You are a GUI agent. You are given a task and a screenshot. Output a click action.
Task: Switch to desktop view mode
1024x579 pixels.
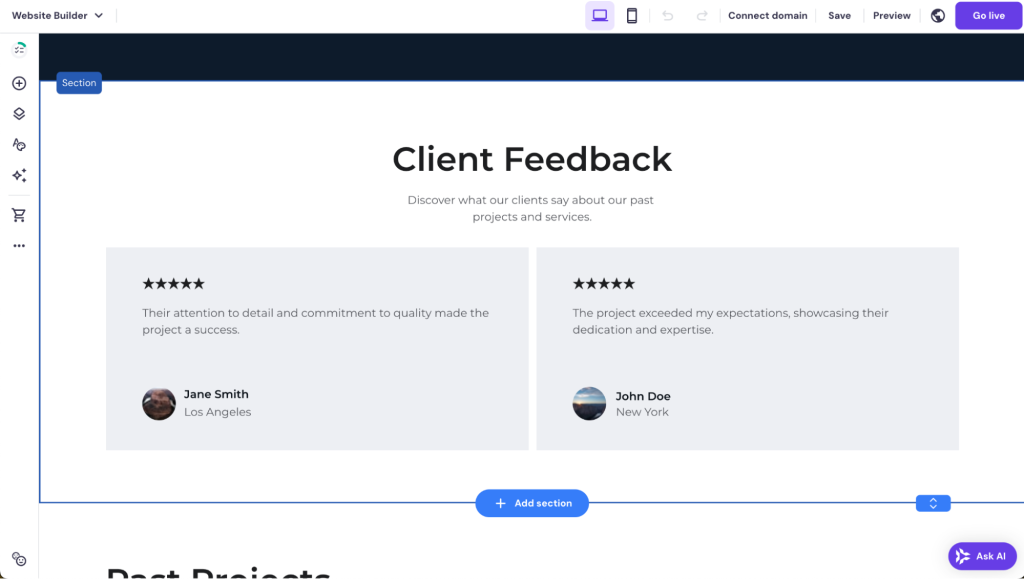pos(600,15)
